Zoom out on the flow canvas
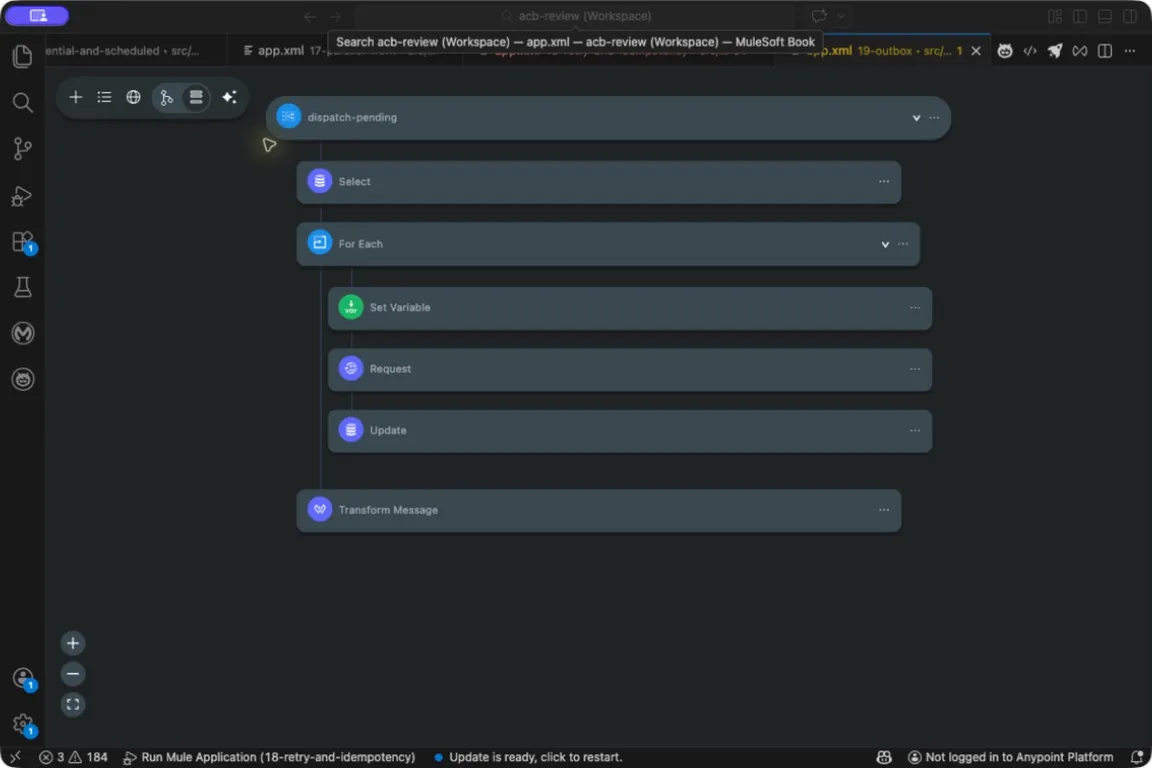This screenshot has height=768, width=1152. pos(73,674)
